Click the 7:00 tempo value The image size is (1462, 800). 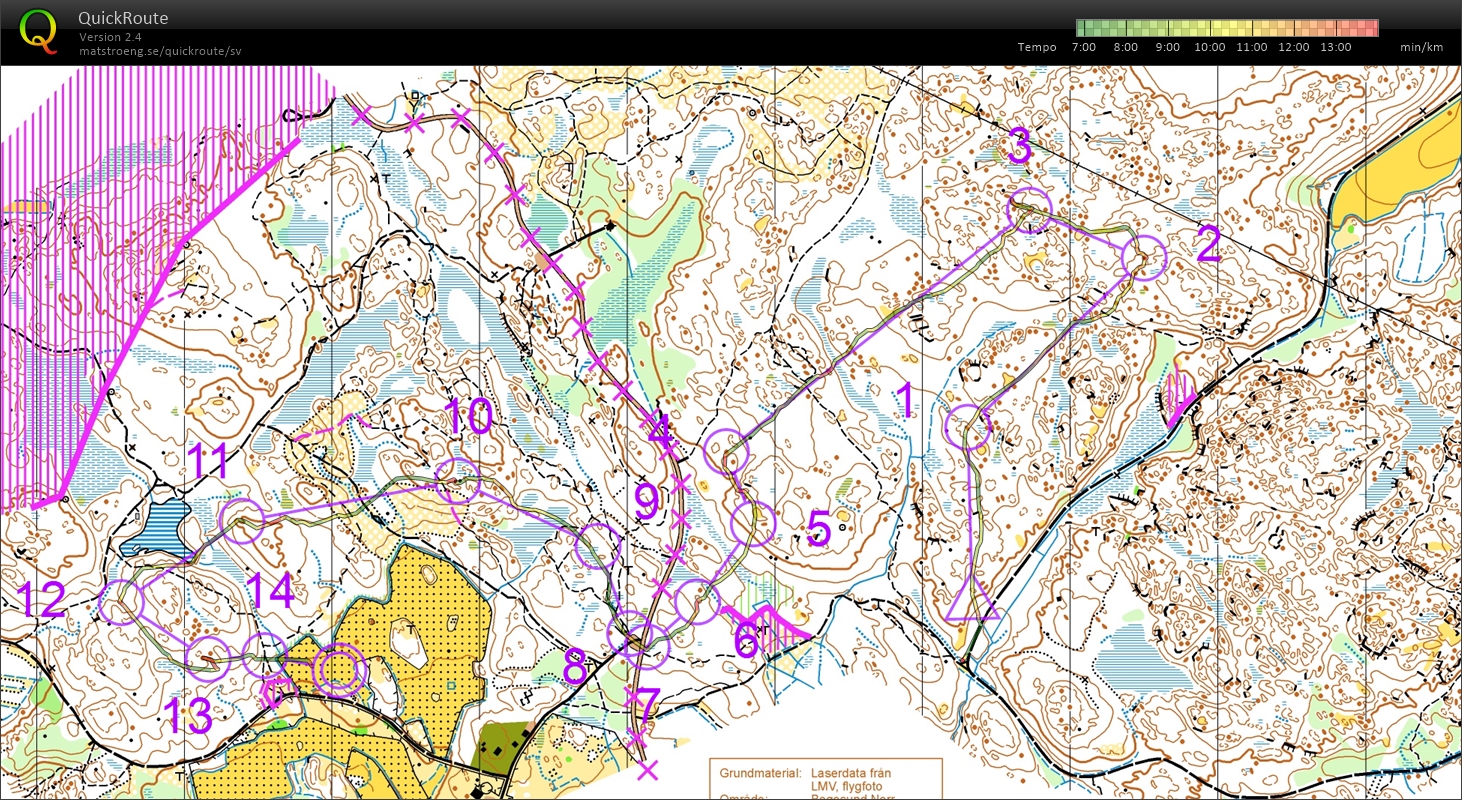1084,47
